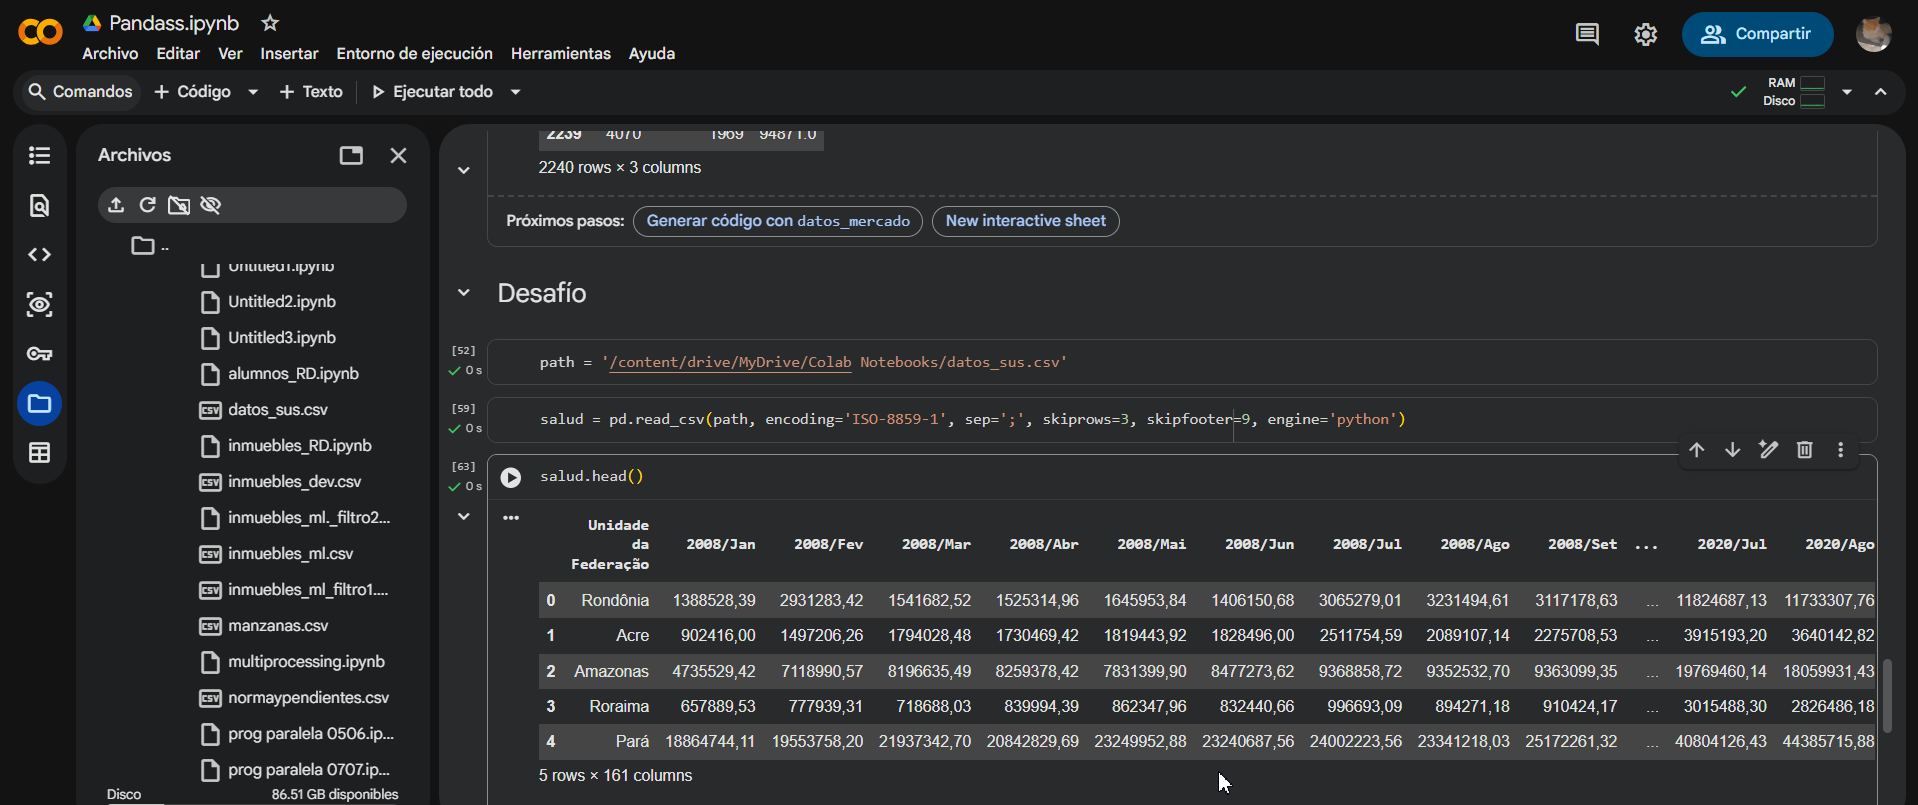
Task: Open code snippets sidebar icon
Action: point(39,255)
